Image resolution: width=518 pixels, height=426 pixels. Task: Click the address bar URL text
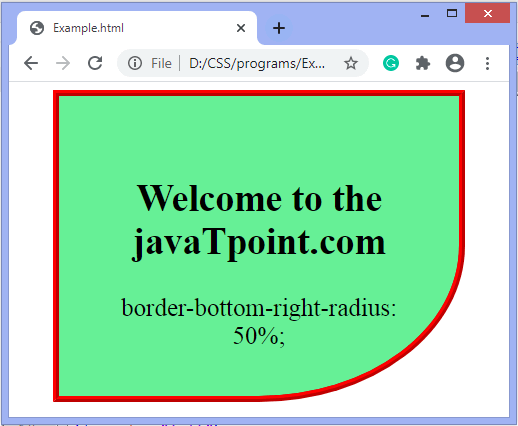click(257, 63)
